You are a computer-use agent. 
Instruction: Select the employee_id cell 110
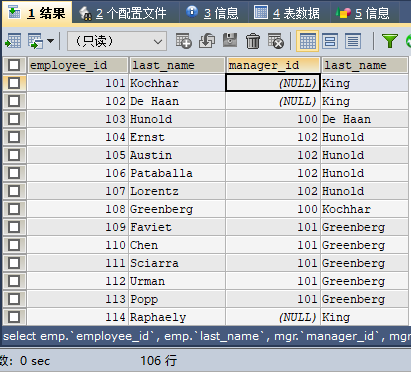click(77, 245)
